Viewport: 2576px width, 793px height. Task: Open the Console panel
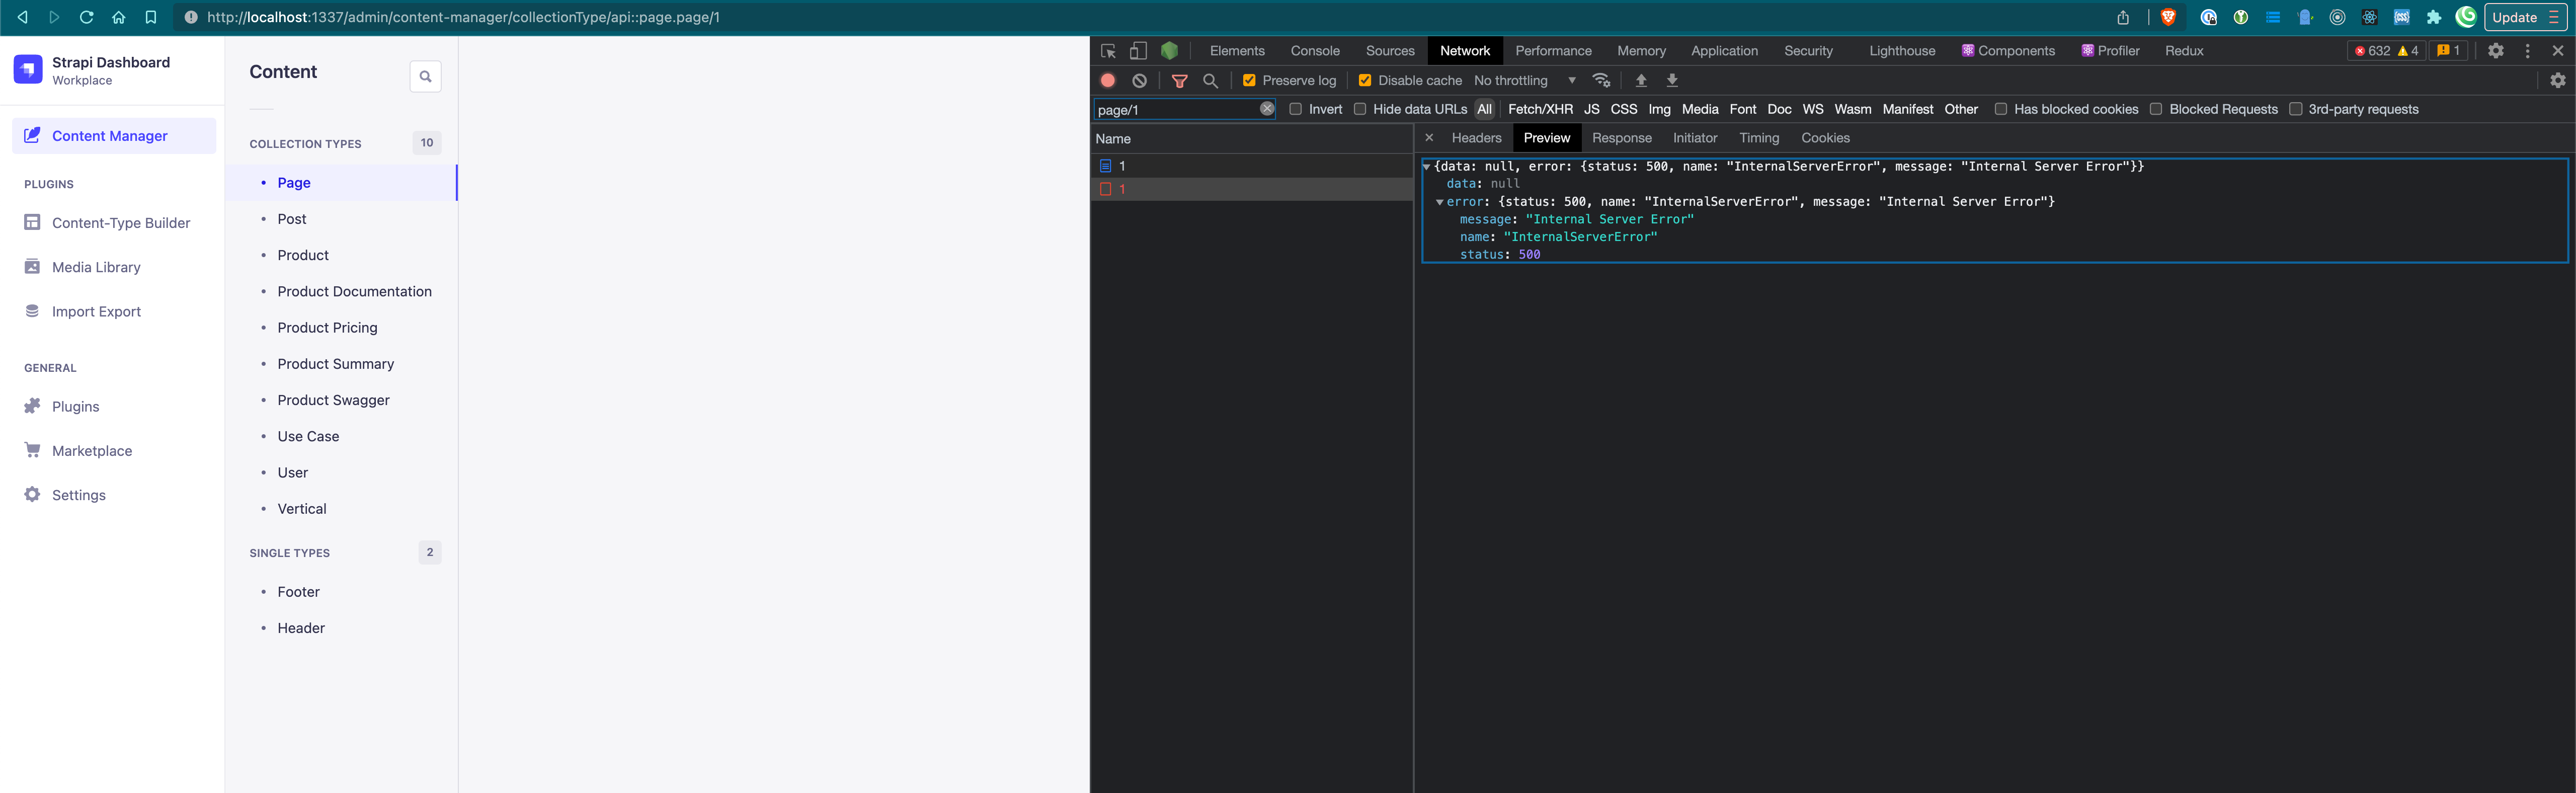point(1315,50)
